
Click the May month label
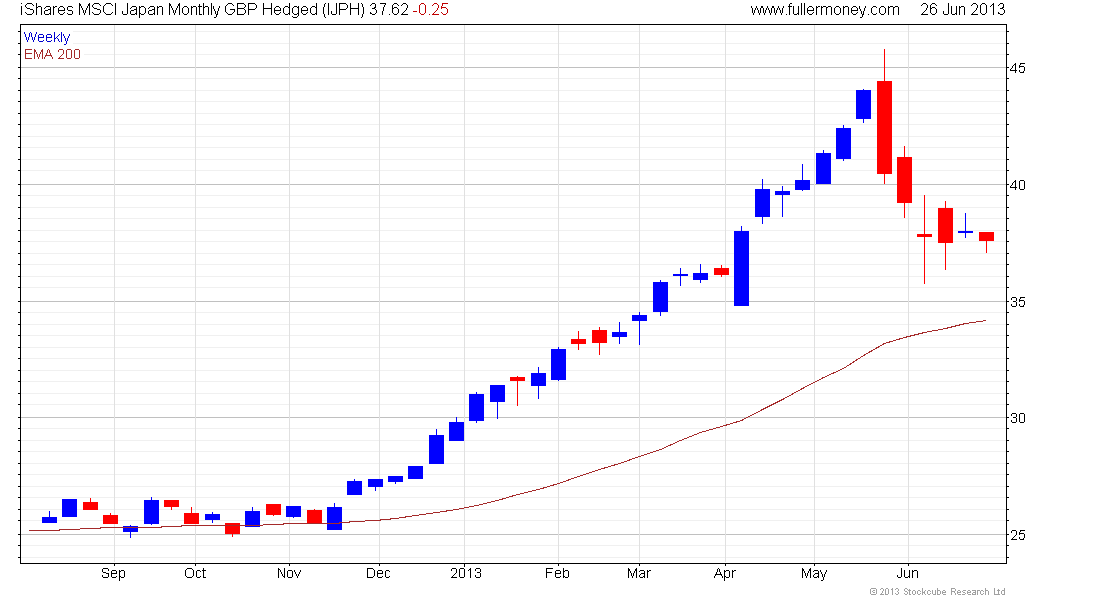click(814, 573)
